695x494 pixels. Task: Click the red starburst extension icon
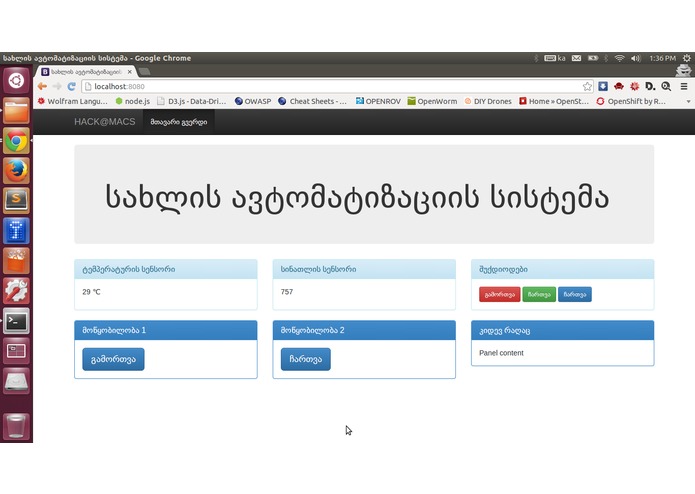(635, 86)
